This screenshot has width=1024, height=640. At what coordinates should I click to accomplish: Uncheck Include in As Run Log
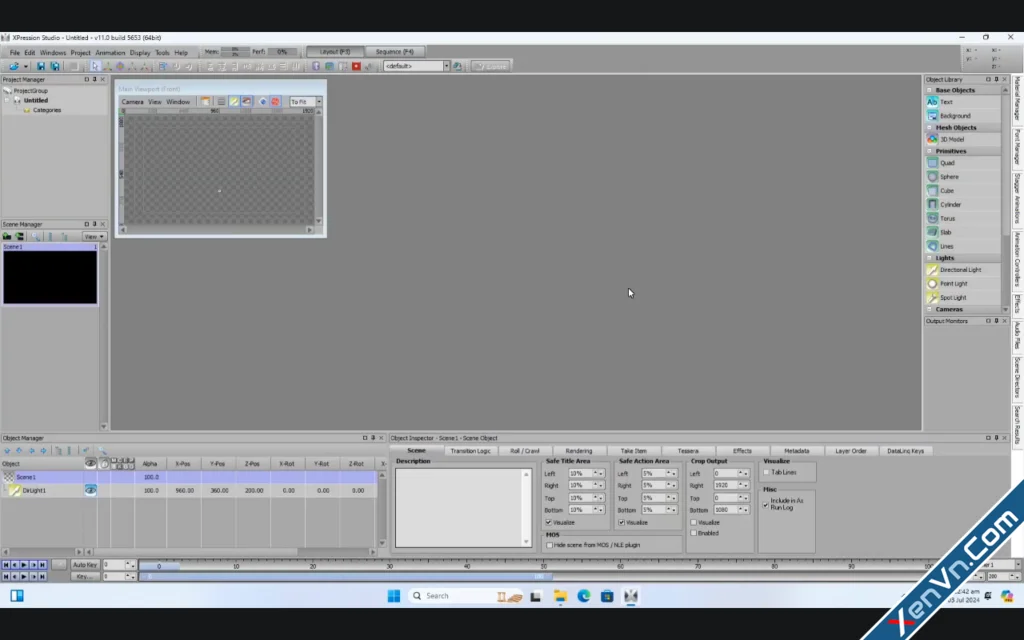coord(766,504)
